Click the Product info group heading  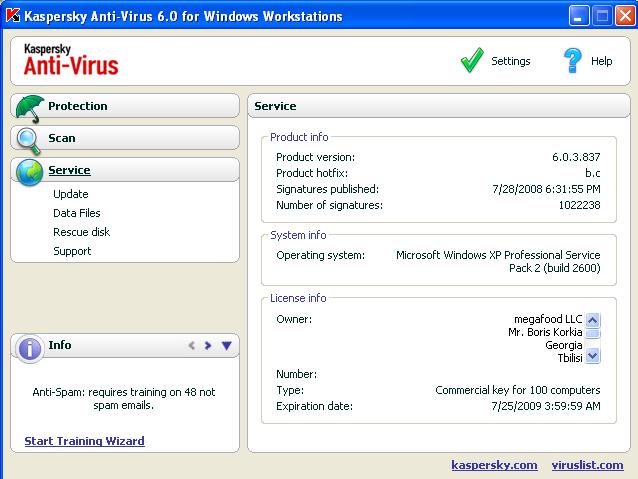[x=299, y=137]
